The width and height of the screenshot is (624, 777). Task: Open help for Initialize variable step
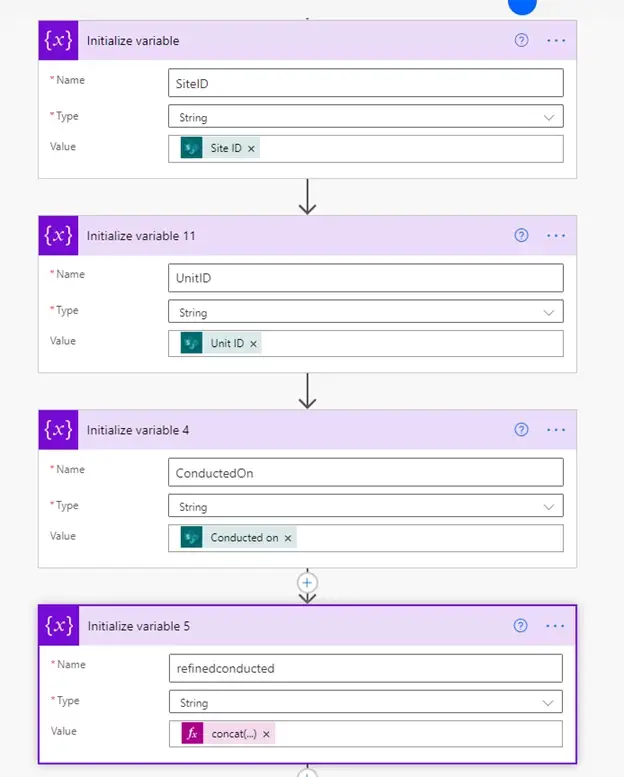[x=521, y=40]
